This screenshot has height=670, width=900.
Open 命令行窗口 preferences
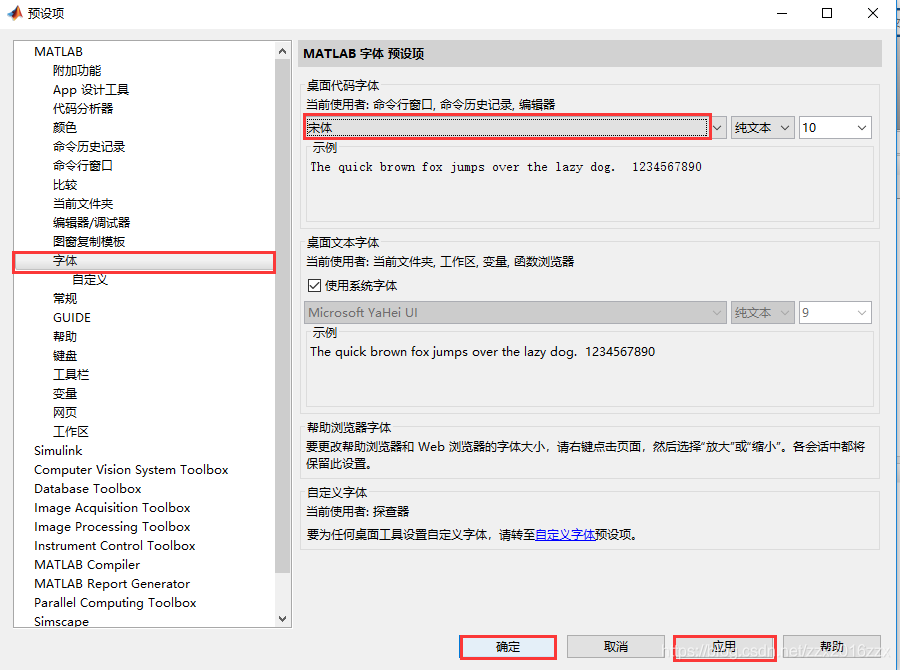click(x=83, y=166)
